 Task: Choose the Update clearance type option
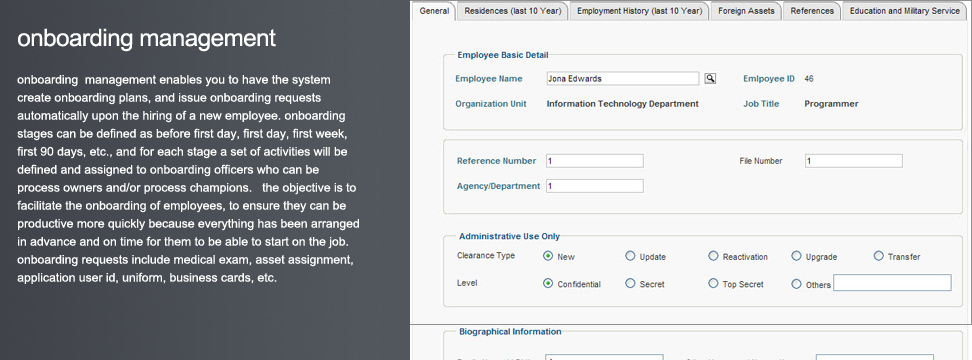pyautogui.click(x=630, y=256)
